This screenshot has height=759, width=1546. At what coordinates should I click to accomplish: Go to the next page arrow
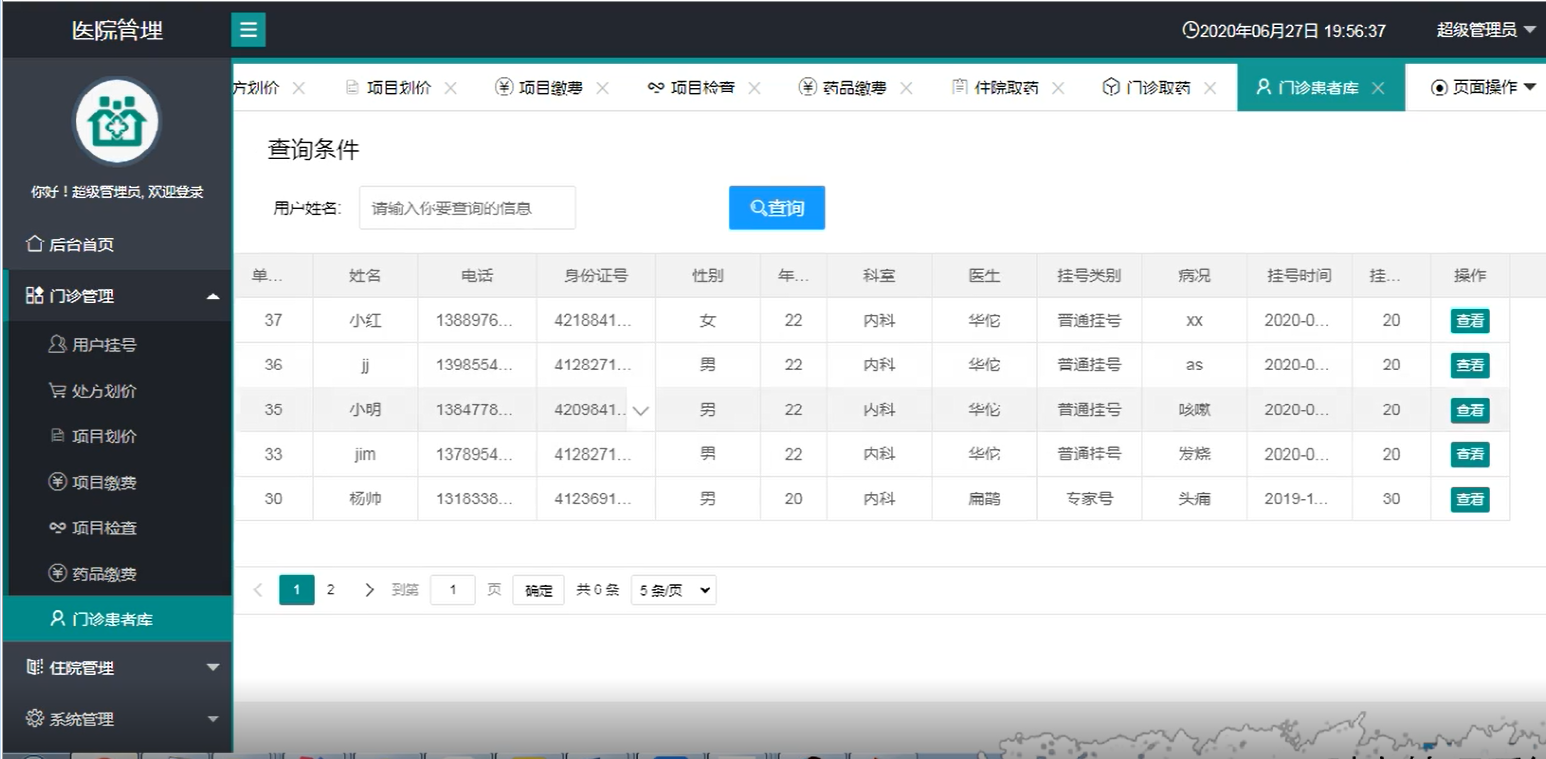pos(369,590)
